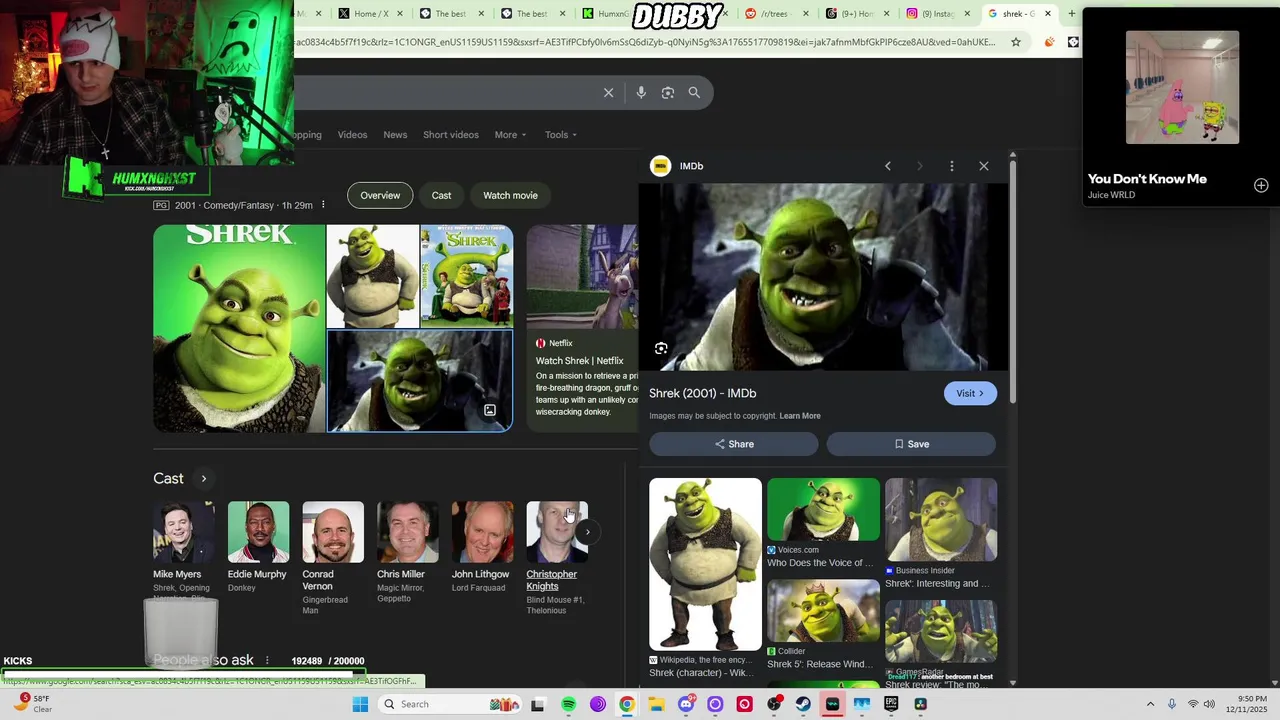Open Steam from the taskbar

point(803,704)
